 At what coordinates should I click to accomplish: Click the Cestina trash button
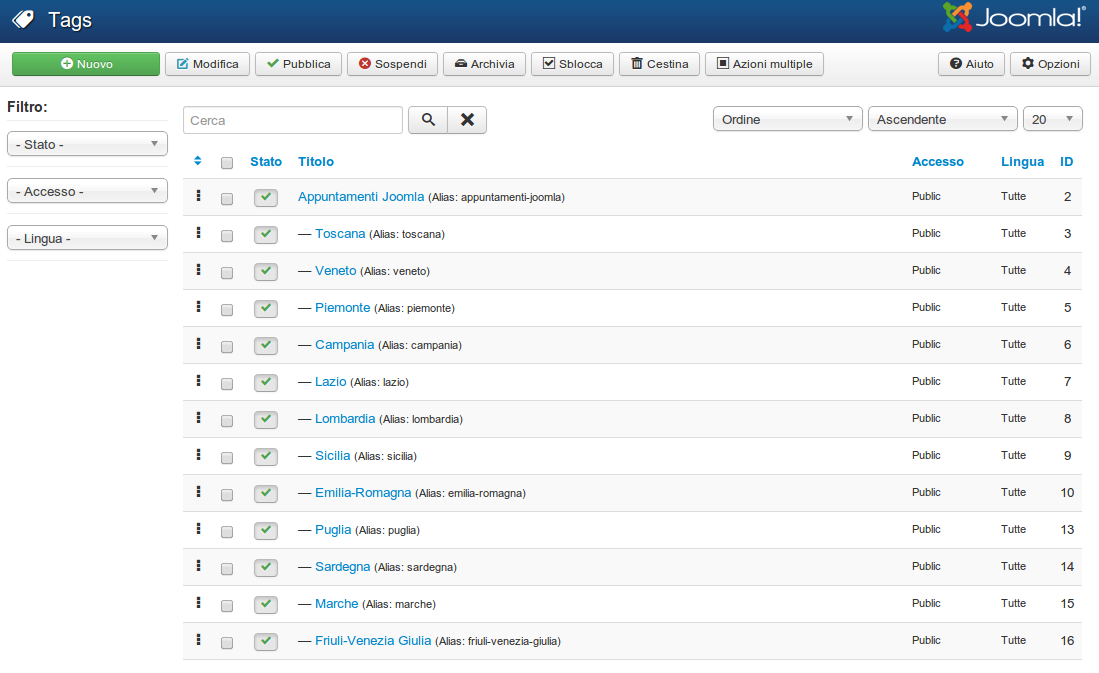point(659,64)
